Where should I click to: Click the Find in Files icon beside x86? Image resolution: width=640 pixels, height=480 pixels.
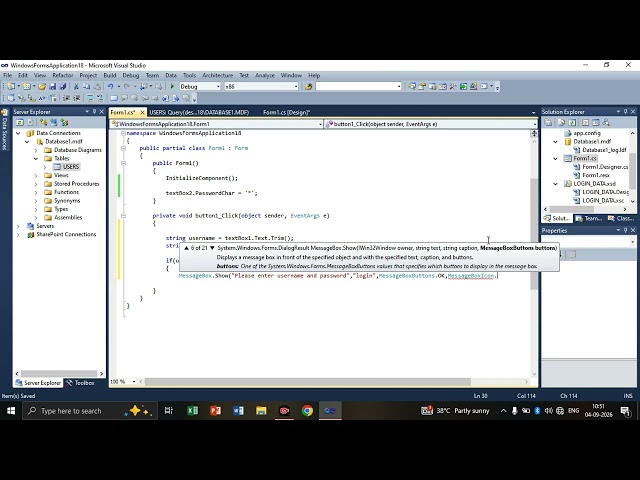tap(309, 87)
